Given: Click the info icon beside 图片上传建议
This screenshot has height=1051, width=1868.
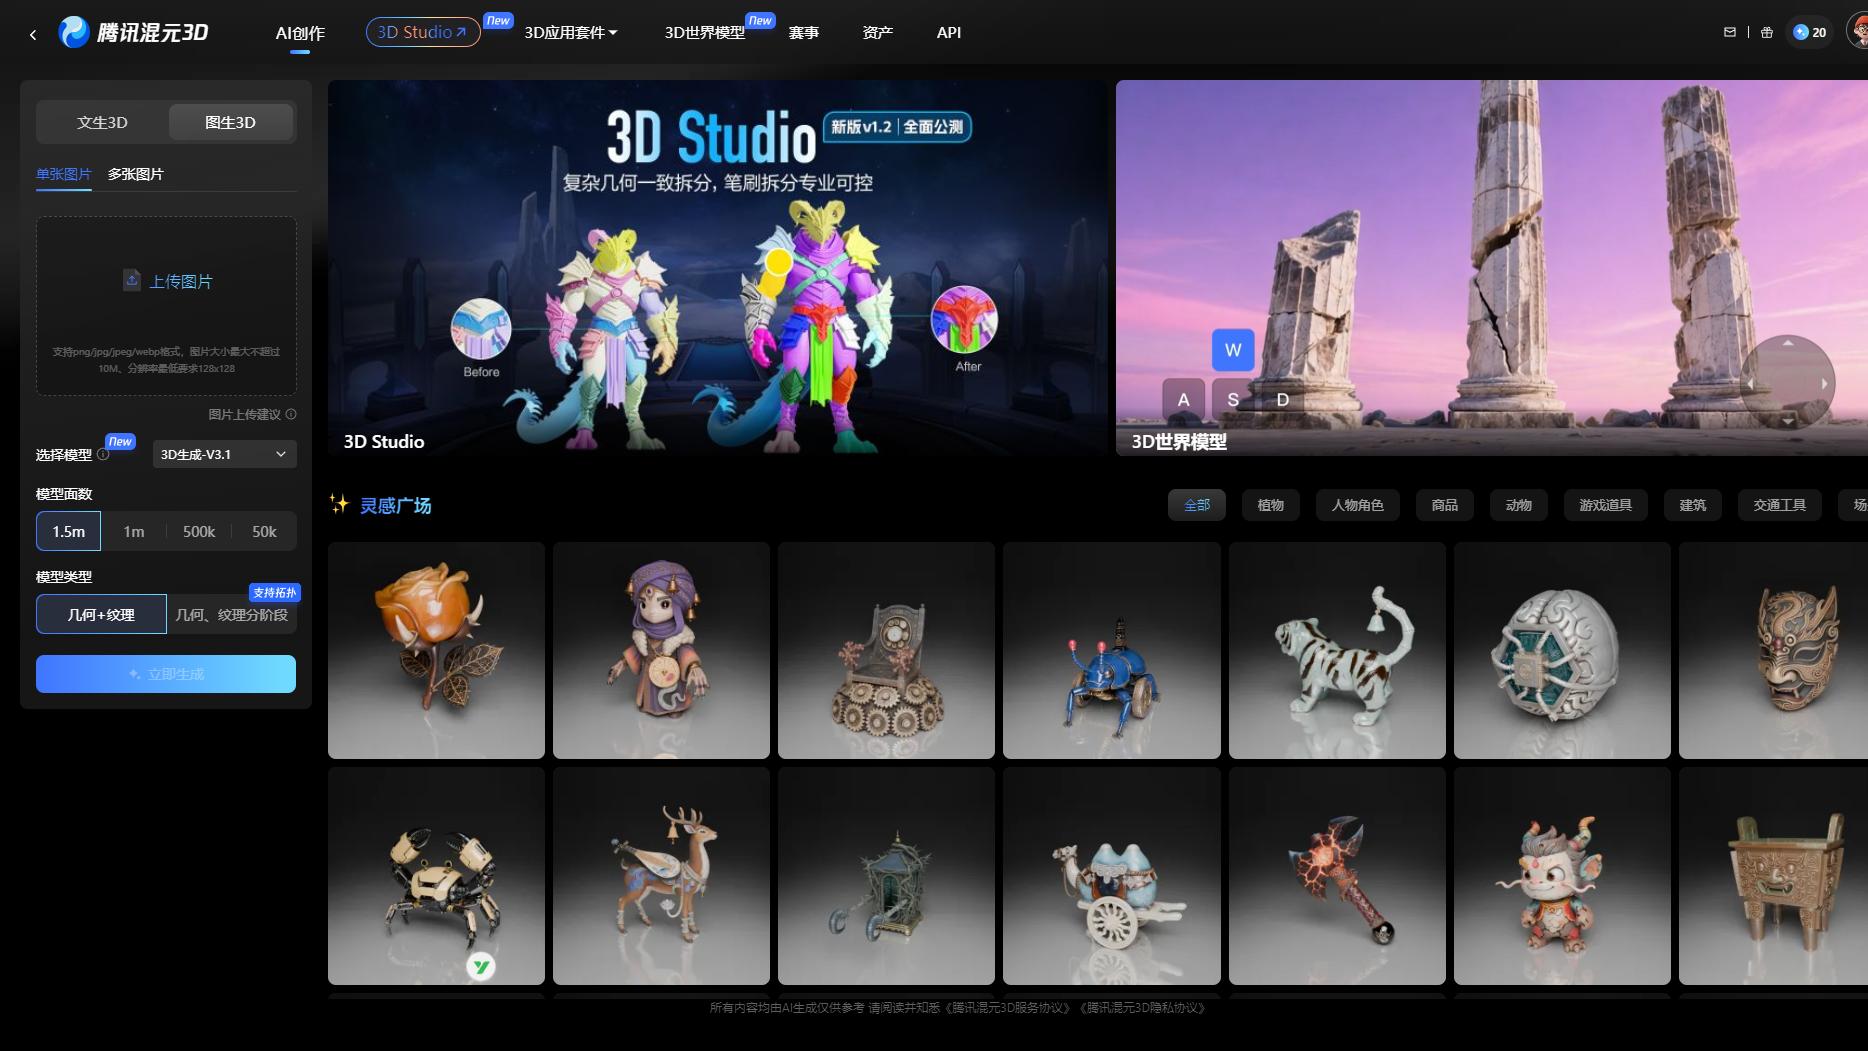Looking at the screenshot, I should point(291,414).
